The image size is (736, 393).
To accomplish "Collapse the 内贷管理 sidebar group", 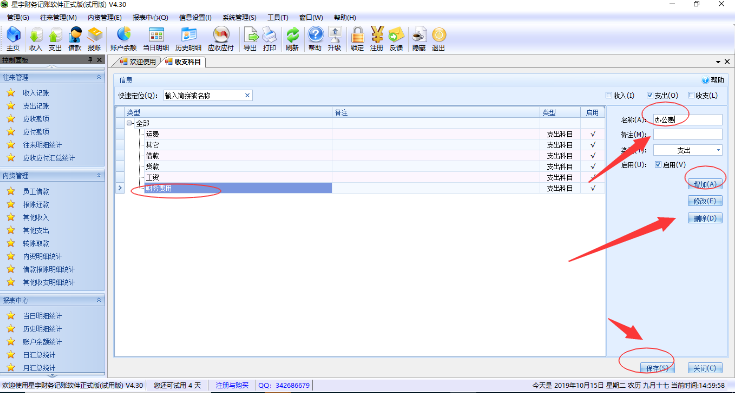I will [x=99, y=176].
